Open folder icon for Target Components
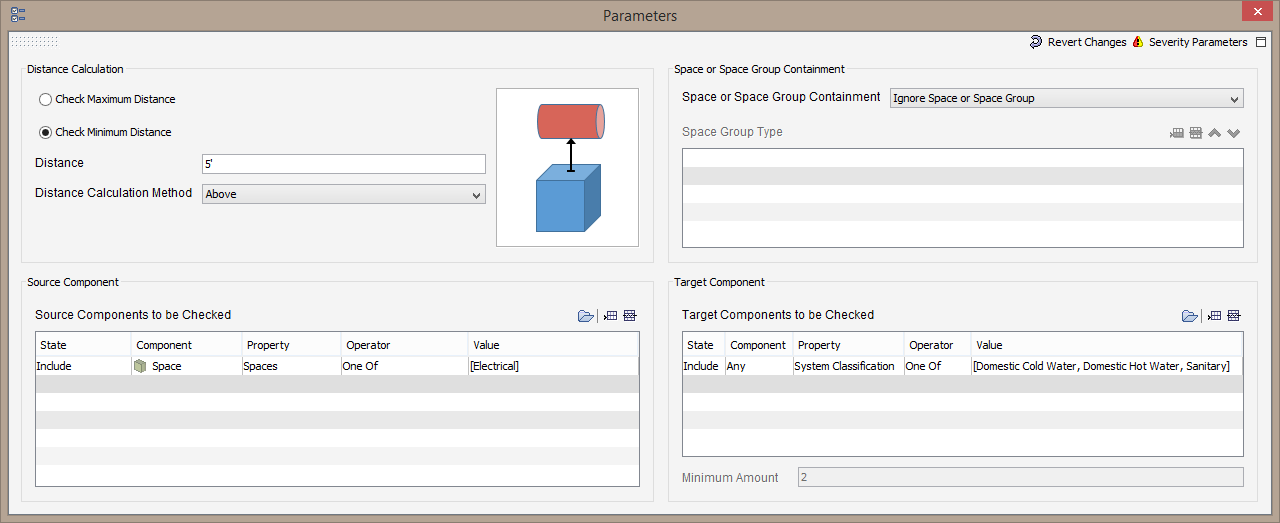The height and width of the screenshot is (523, 1280). (x=1190, y=316)
